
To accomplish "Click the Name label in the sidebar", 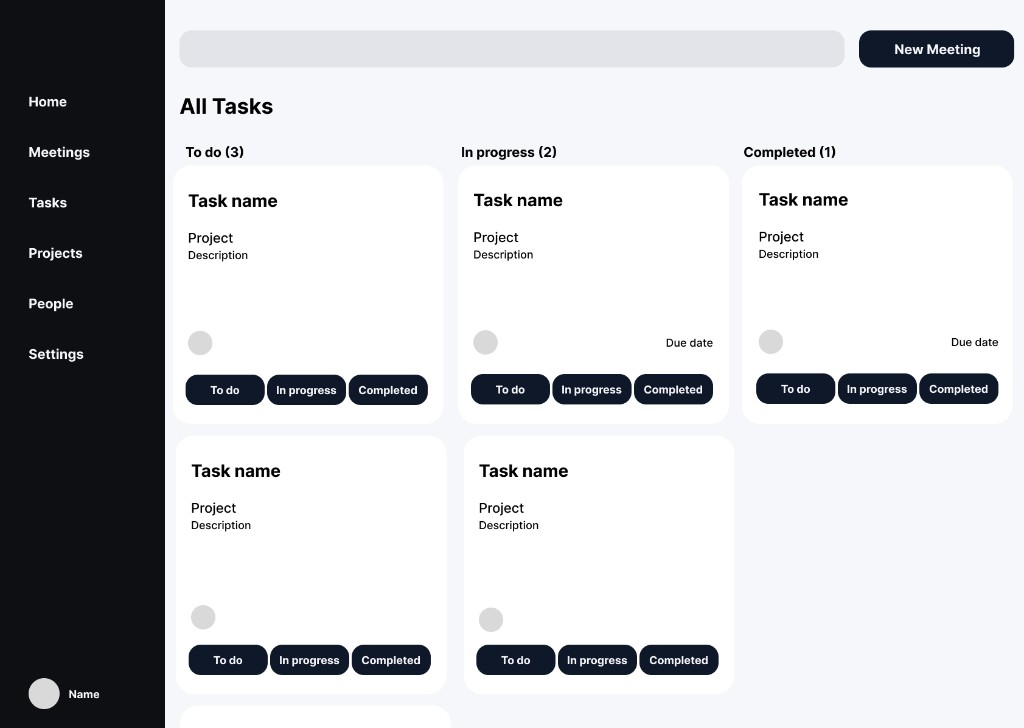I will tap(84, 694).
